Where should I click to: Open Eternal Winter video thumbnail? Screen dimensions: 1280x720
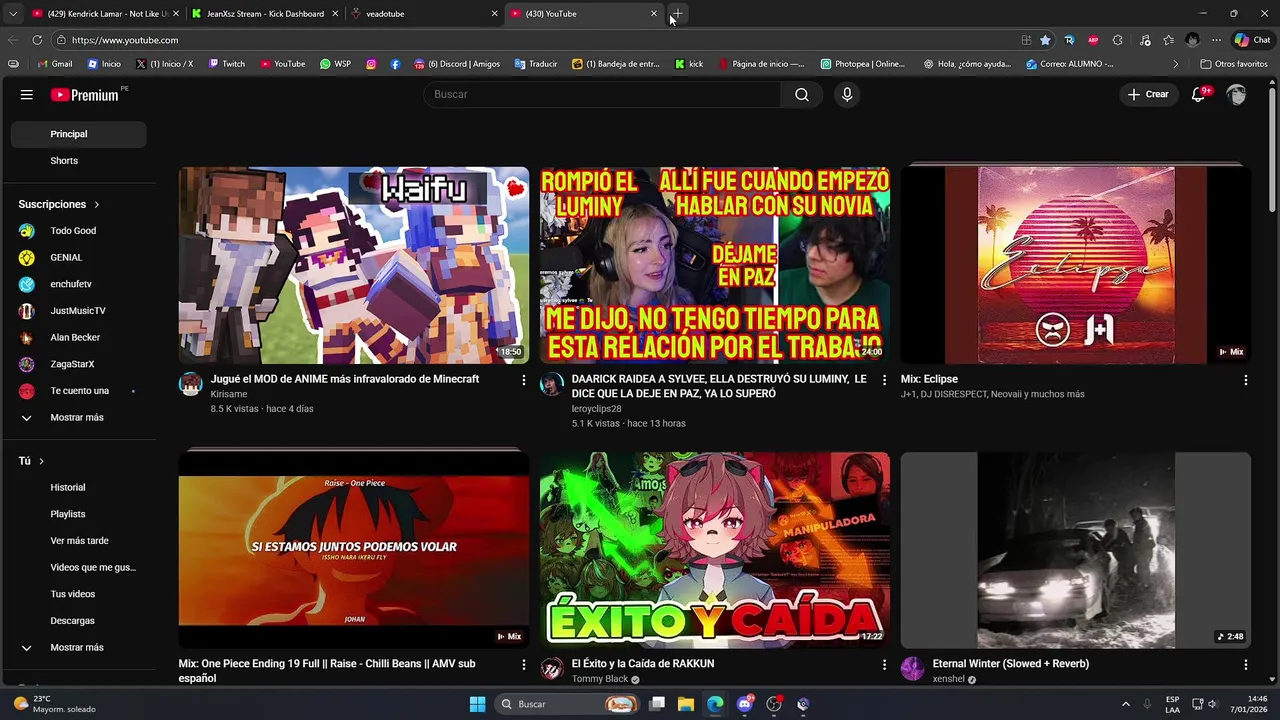click(x=1076, y=550)
